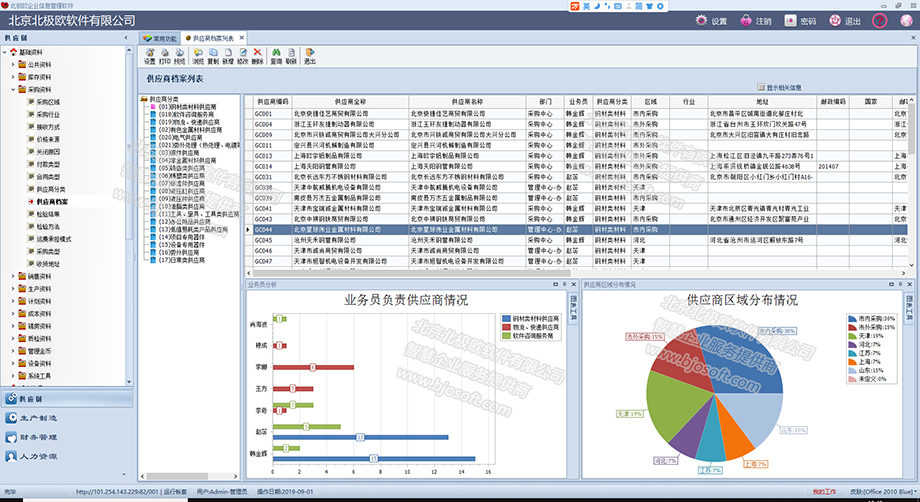Click the 注销 (Log off) lock icon
This screenshot has height=502, width=920.
746,20
